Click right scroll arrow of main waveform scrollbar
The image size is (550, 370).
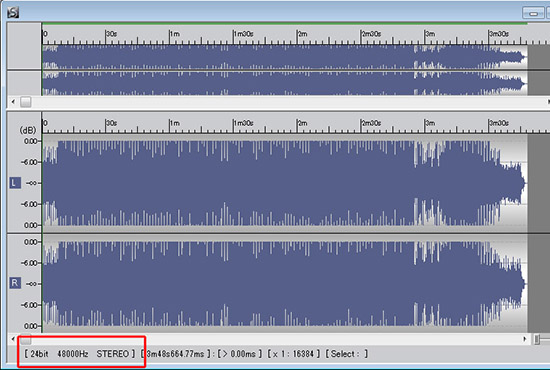(x=525, y=339)
